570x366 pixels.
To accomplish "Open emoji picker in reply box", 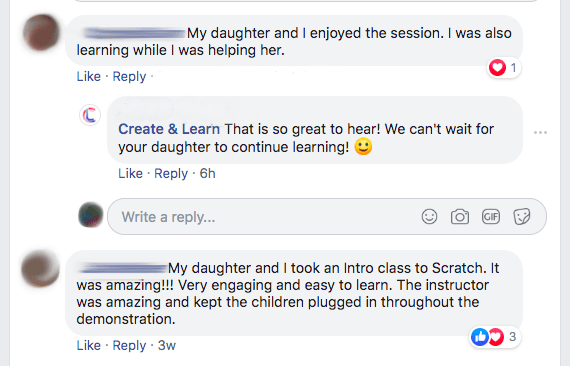I will coord(429,217).
